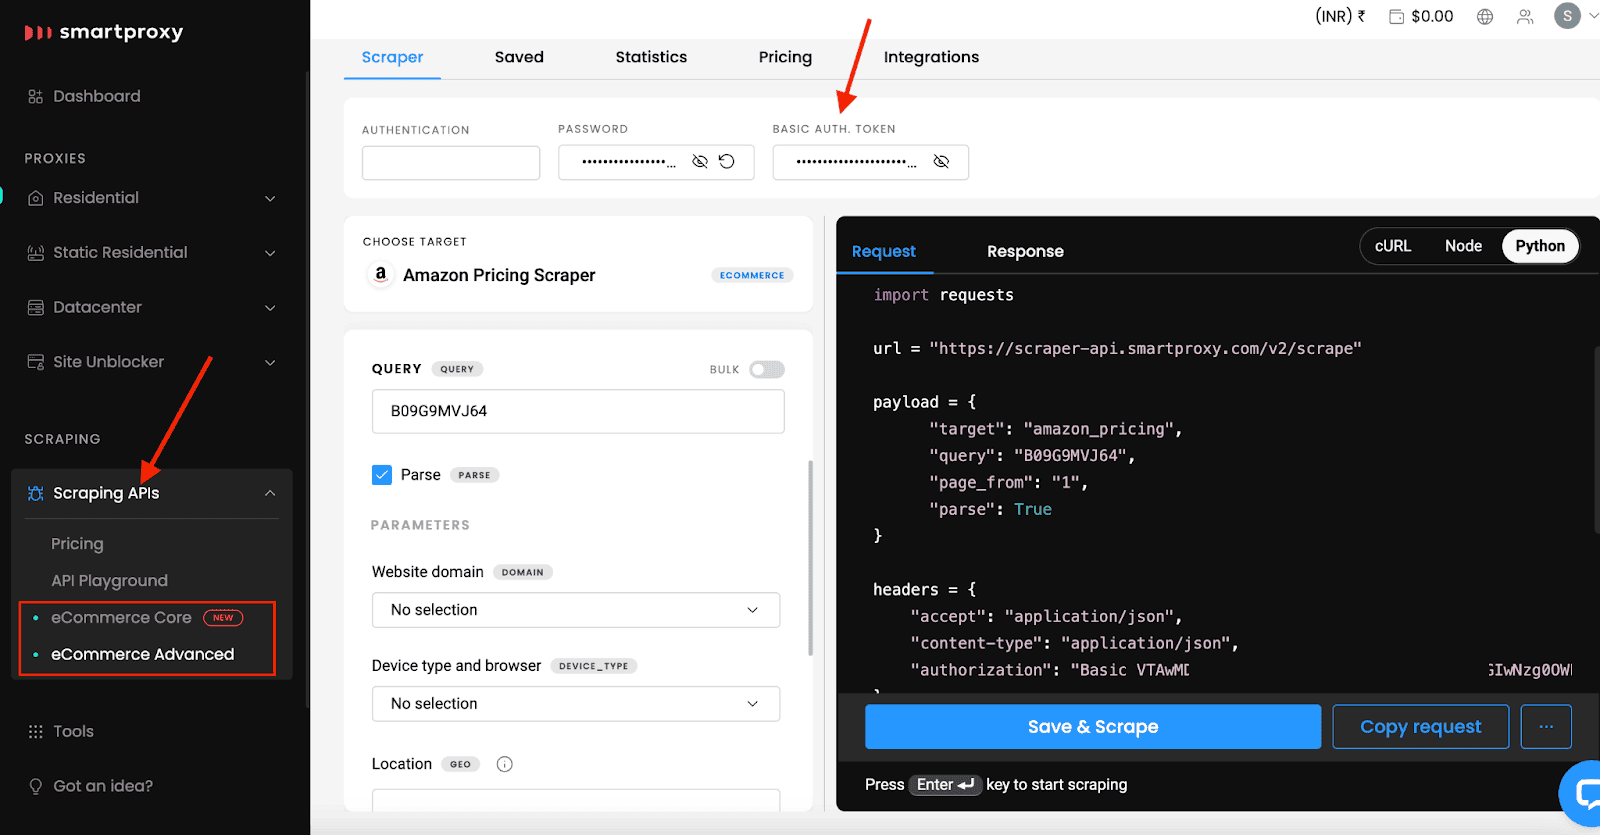Click the (INR) currency label
Viewport: 1600px width, 835px height.
(1333, 16)
